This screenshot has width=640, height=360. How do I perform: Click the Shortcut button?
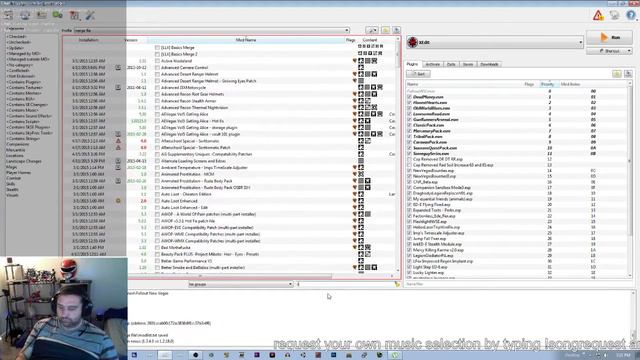pyautogui.click(x=609, y=51)
